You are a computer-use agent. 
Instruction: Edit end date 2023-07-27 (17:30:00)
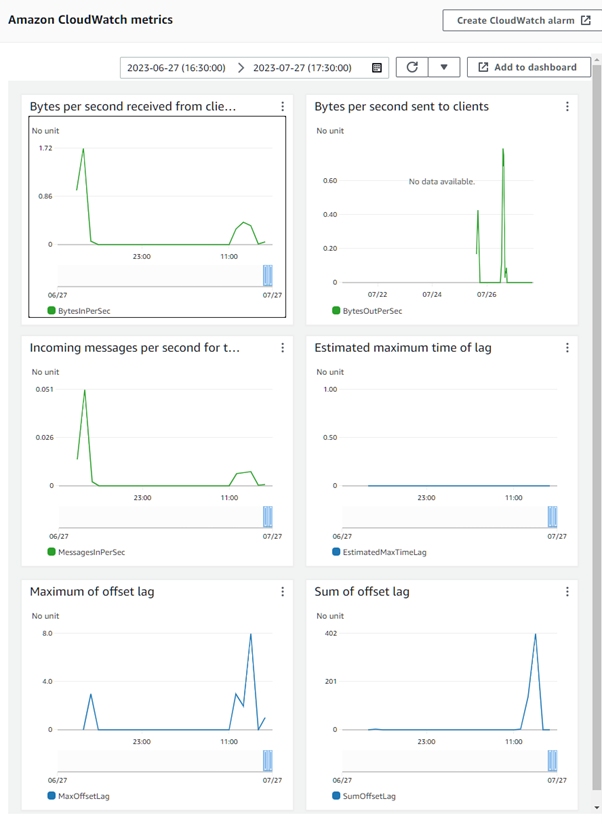point(302,68)
